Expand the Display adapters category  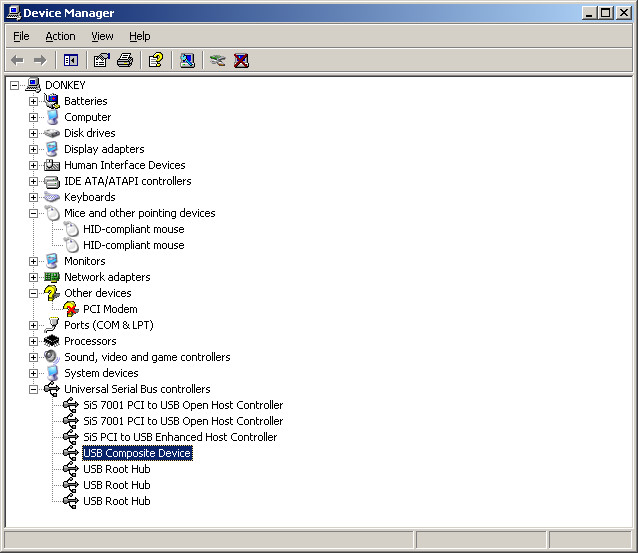point(33,149)
